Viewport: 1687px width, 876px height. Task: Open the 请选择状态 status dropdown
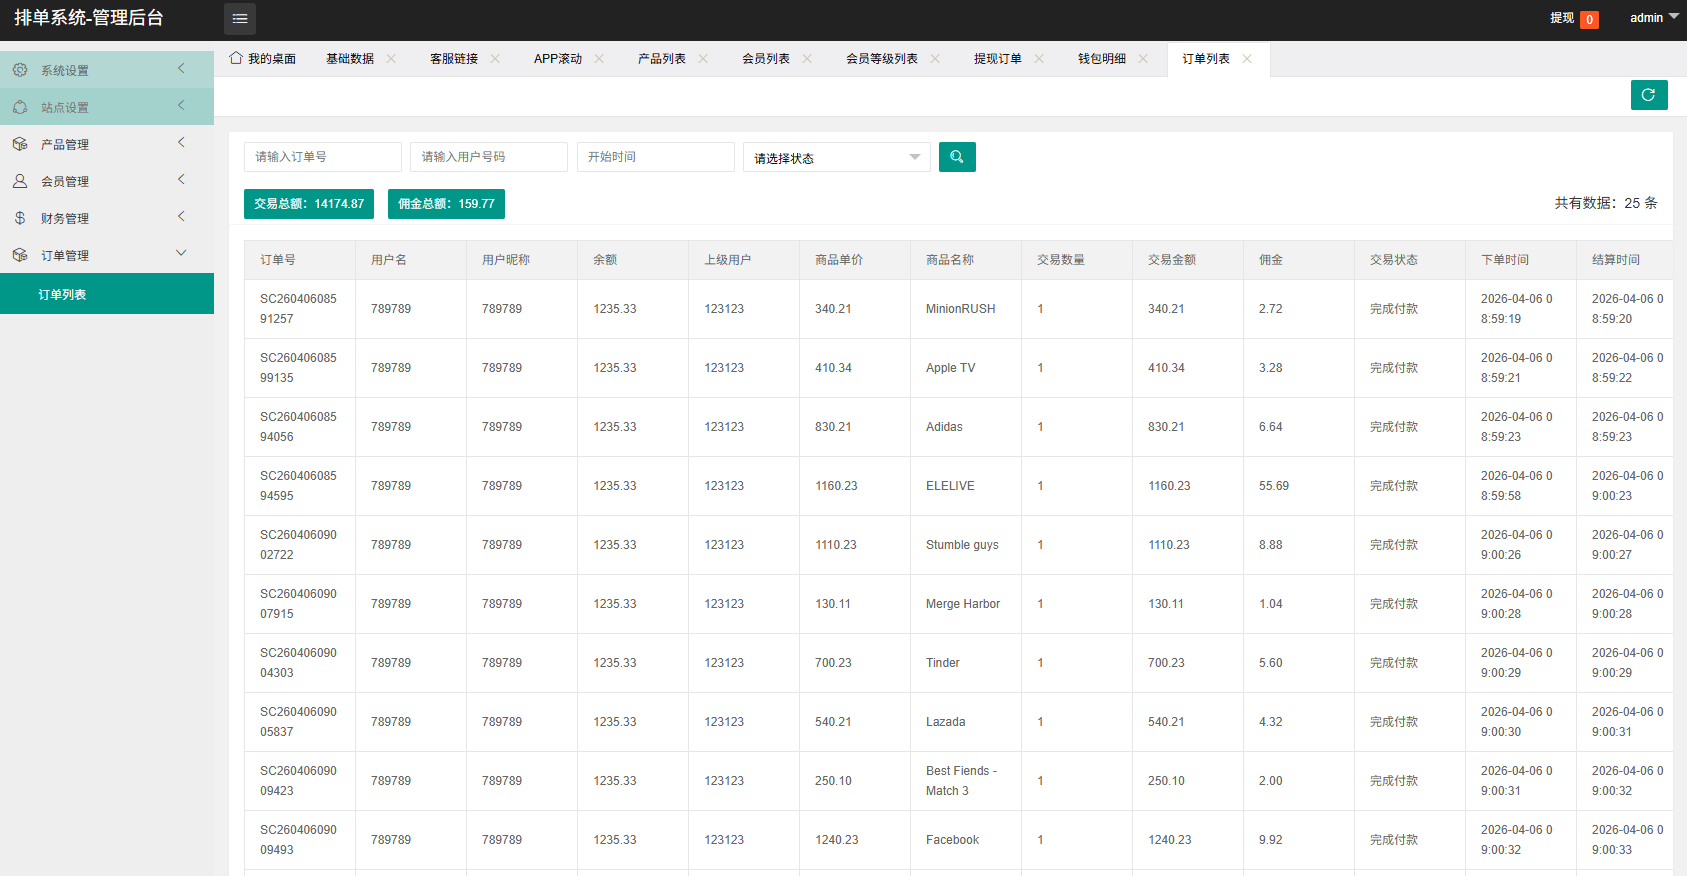(x=836, y=158)
